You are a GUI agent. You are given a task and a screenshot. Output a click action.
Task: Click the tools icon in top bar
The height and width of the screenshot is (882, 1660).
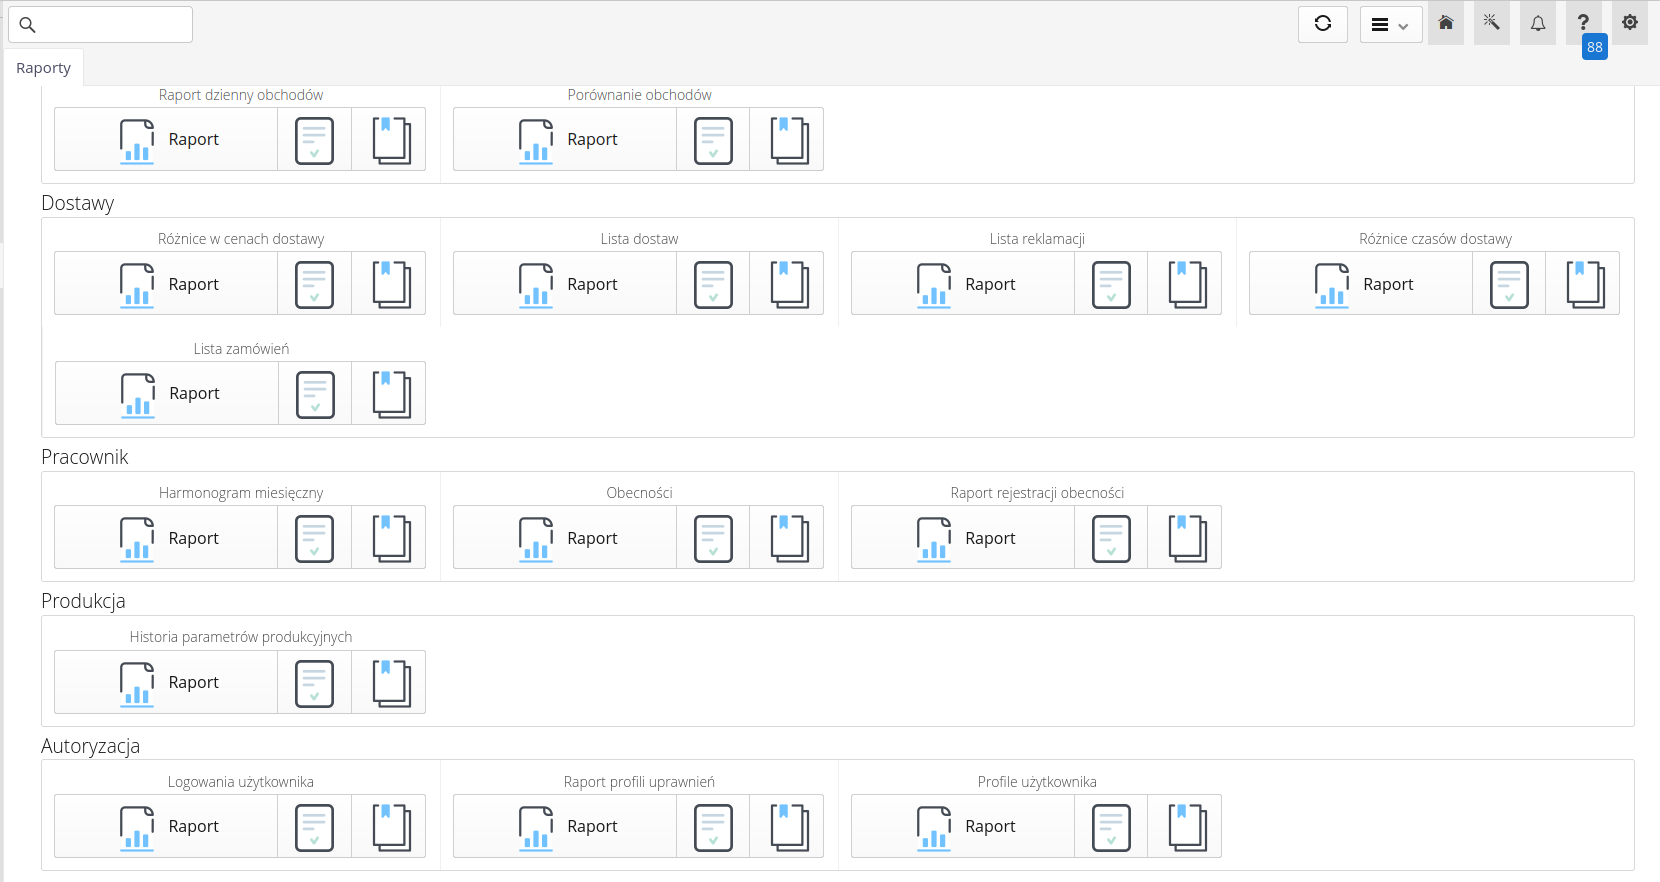(x=1491, y=23)
